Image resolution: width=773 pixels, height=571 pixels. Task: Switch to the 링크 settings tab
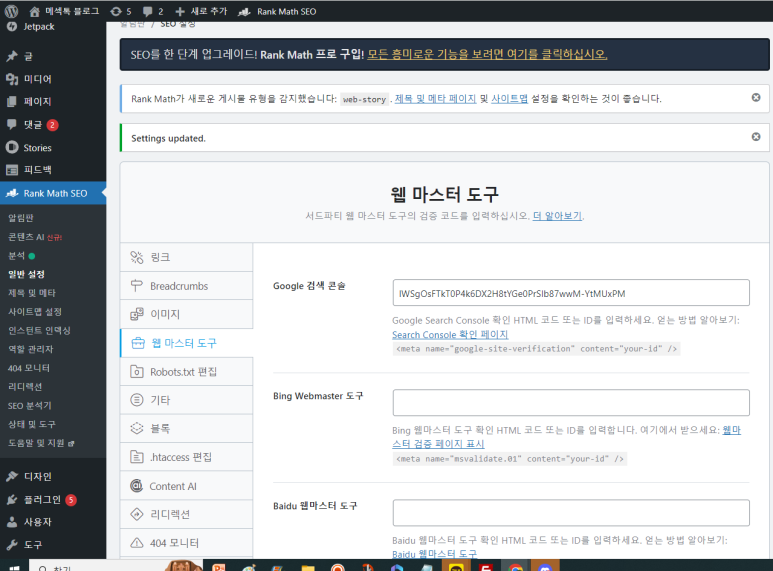pos(186,257)
